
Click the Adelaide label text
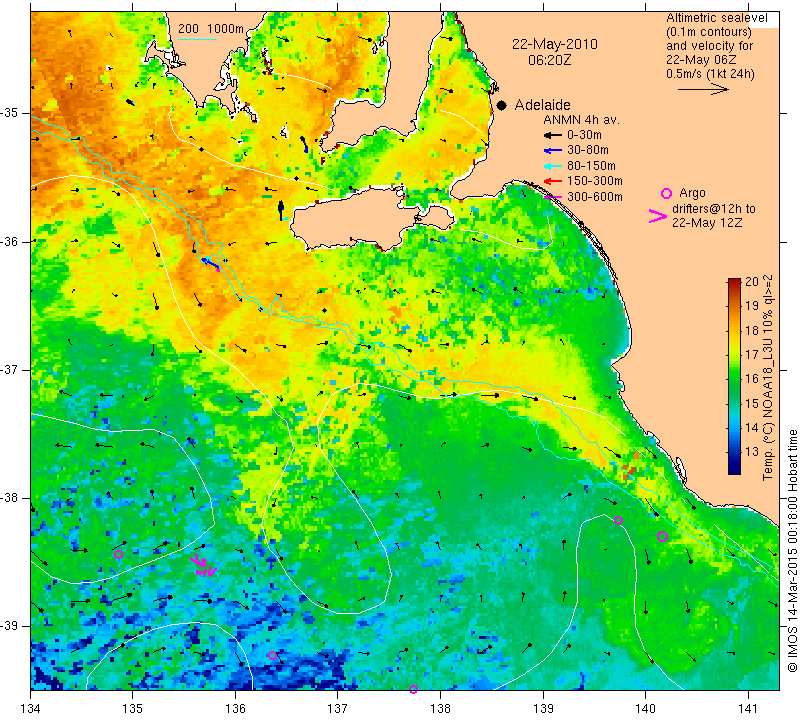[x=542, y=105]
